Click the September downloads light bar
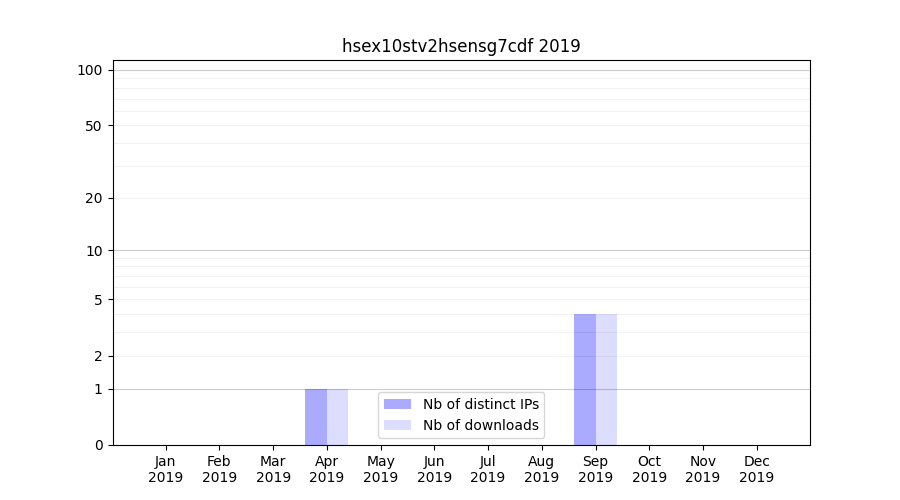The height and width of the screenshot is (500, 900). click(606, 379)
